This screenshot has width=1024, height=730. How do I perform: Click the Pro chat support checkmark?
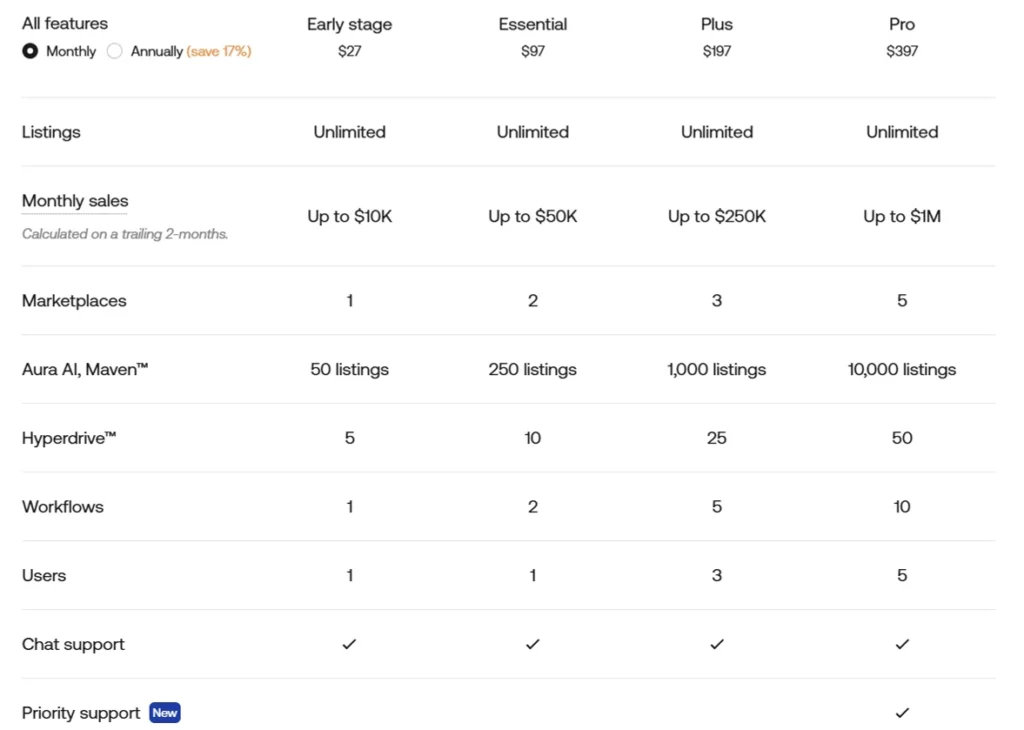pyautogui.click(x=901, y=644)
